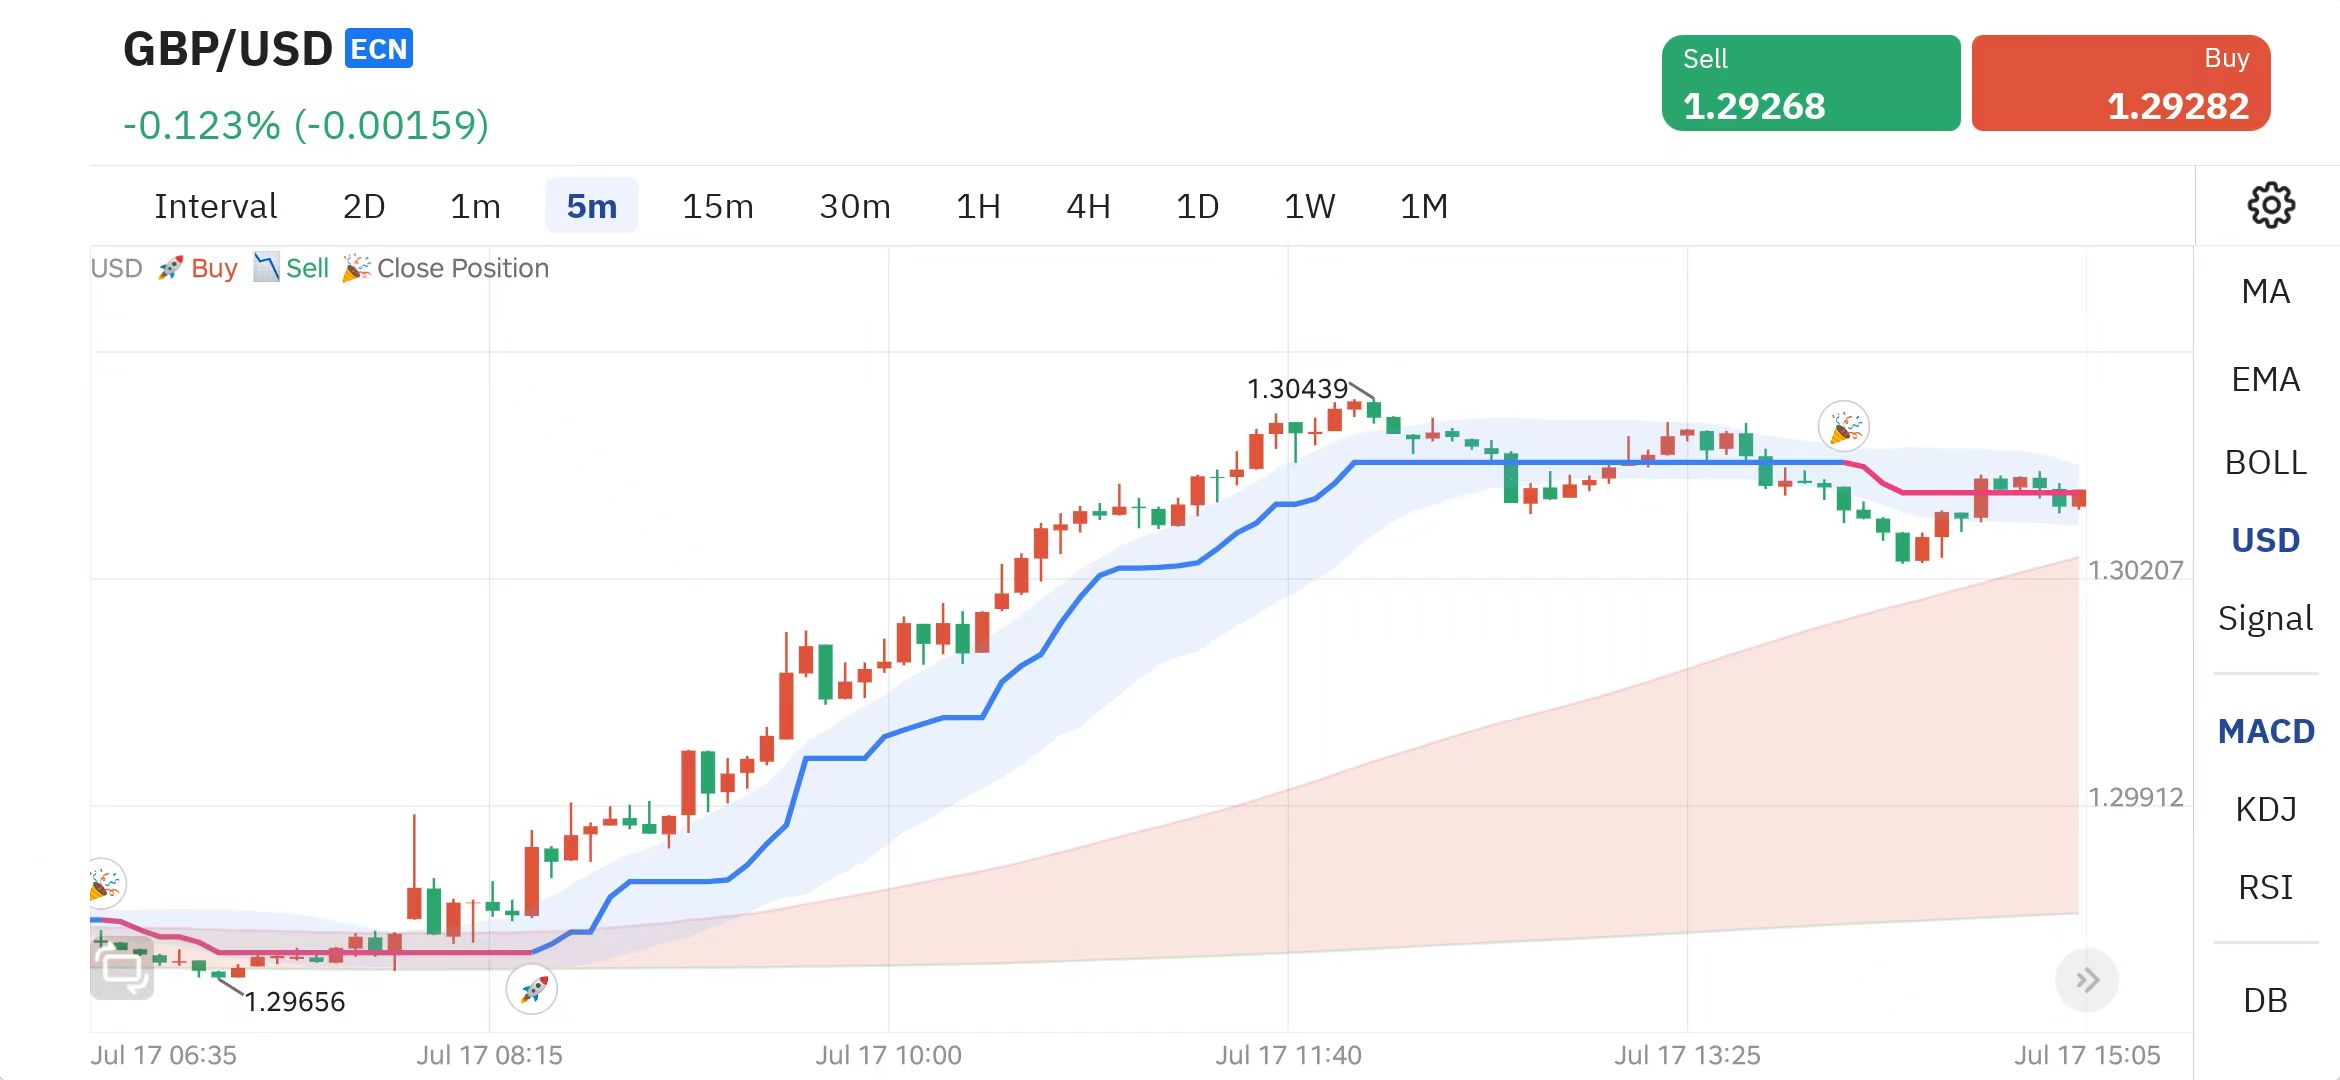The width and height of the screenshot is (2340, 1080).
Task: Open chart settings gear icon
Action: 2270,206
